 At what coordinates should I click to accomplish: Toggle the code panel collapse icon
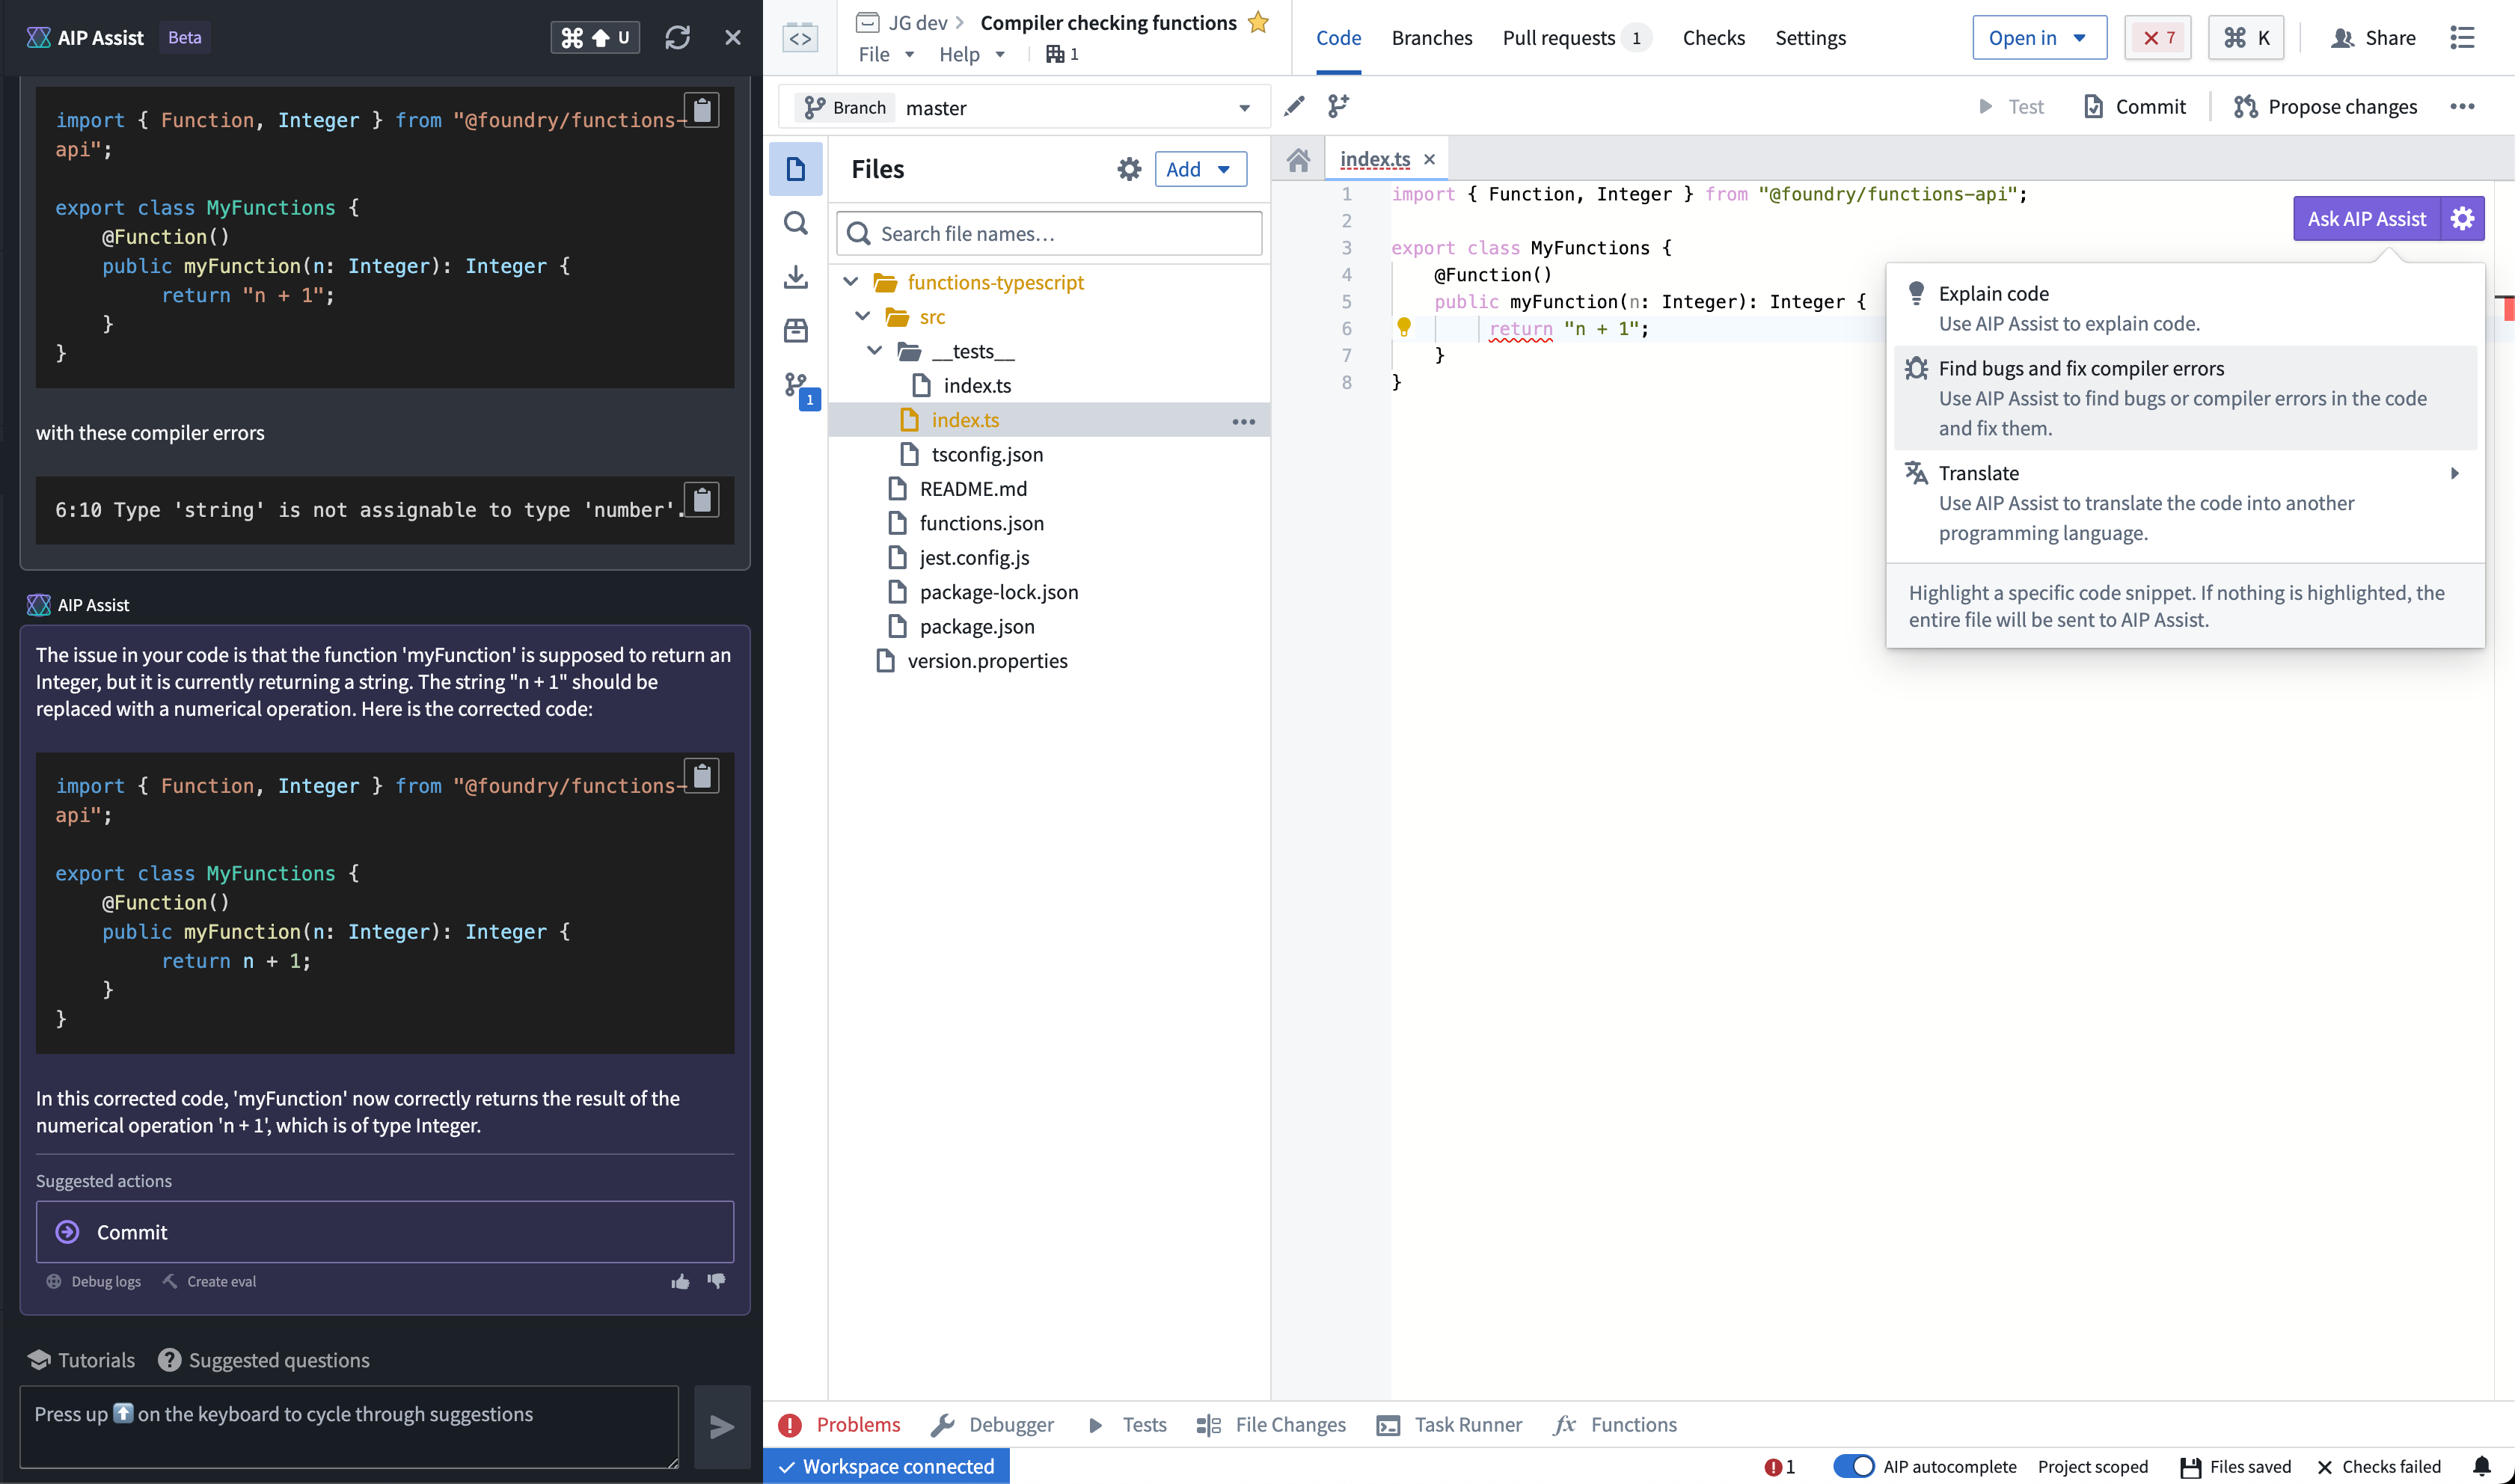[x=800, y=38]
